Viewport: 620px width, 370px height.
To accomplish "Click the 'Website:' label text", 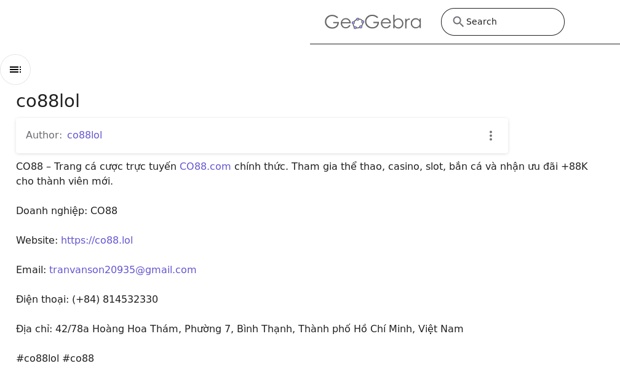I will click(37, 240).
